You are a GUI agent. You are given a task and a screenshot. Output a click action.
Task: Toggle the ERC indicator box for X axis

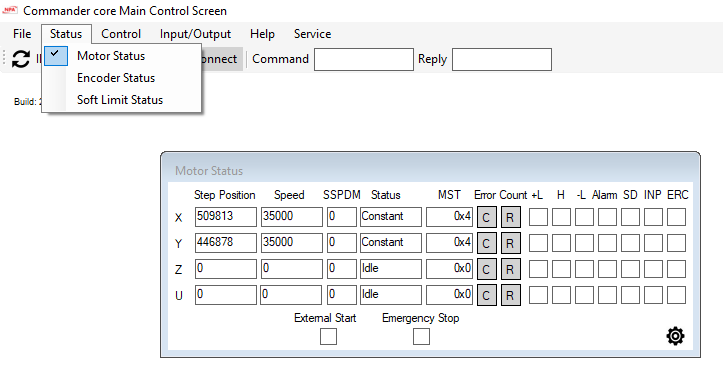[676, 217]
